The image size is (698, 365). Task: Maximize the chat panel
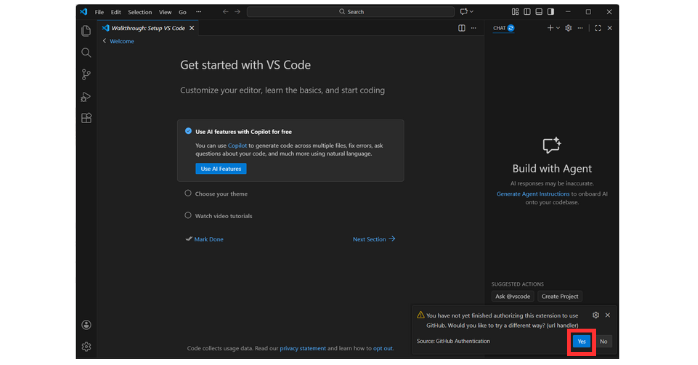point(598,28)
